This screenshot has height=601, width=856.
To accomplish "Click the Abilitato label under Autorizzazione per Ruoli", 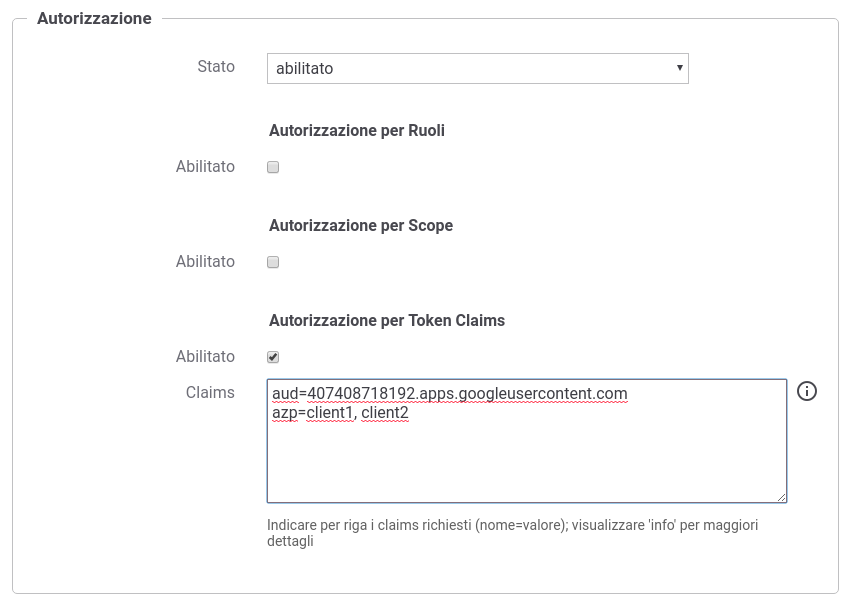I will click(205, 166).
